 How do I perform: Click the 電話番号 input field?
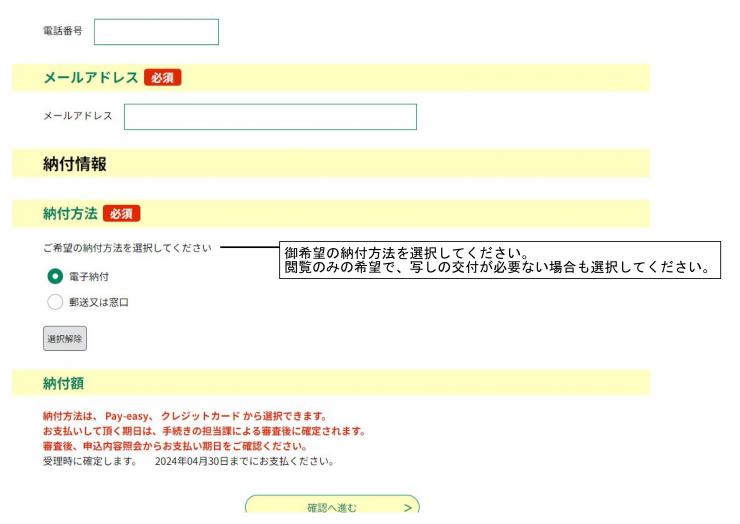click(x=156, y=32)
